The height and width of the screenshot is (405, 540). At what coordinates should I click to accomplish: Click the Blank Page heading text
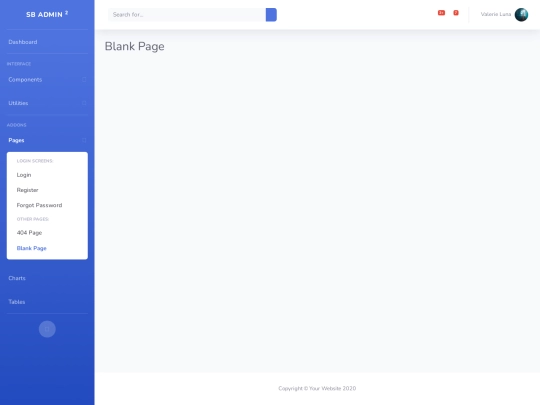[x=135, y=46]
